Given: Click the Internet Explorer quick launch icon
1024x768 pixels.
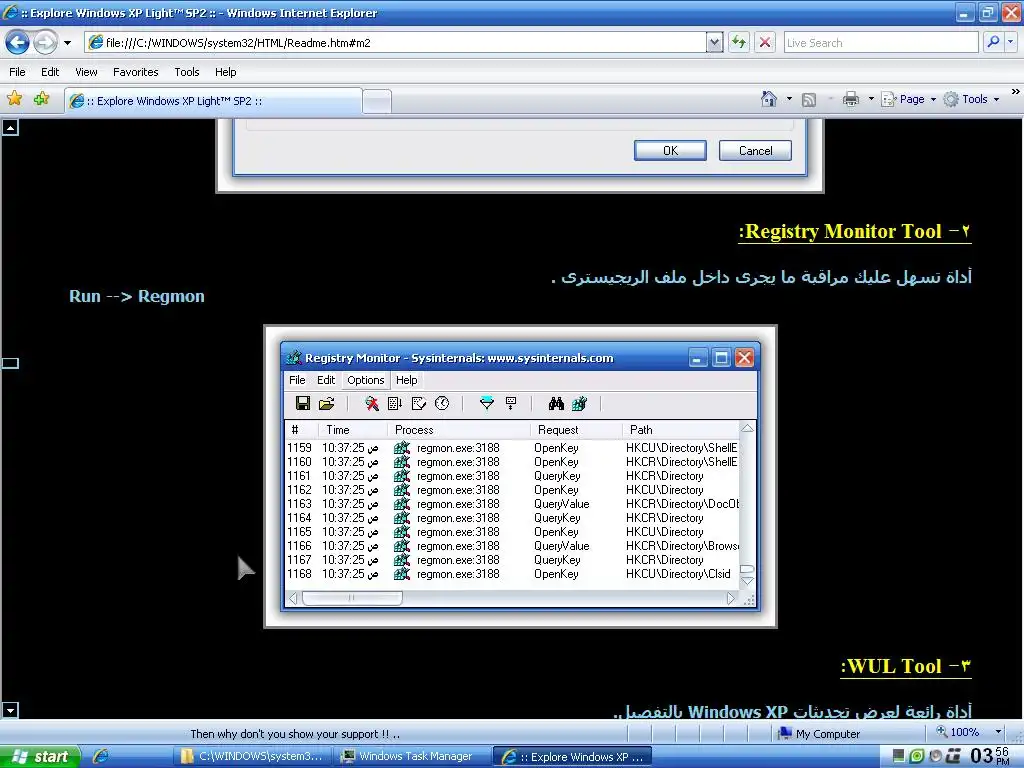Looking at the screenshot, I should pos(100,756).
